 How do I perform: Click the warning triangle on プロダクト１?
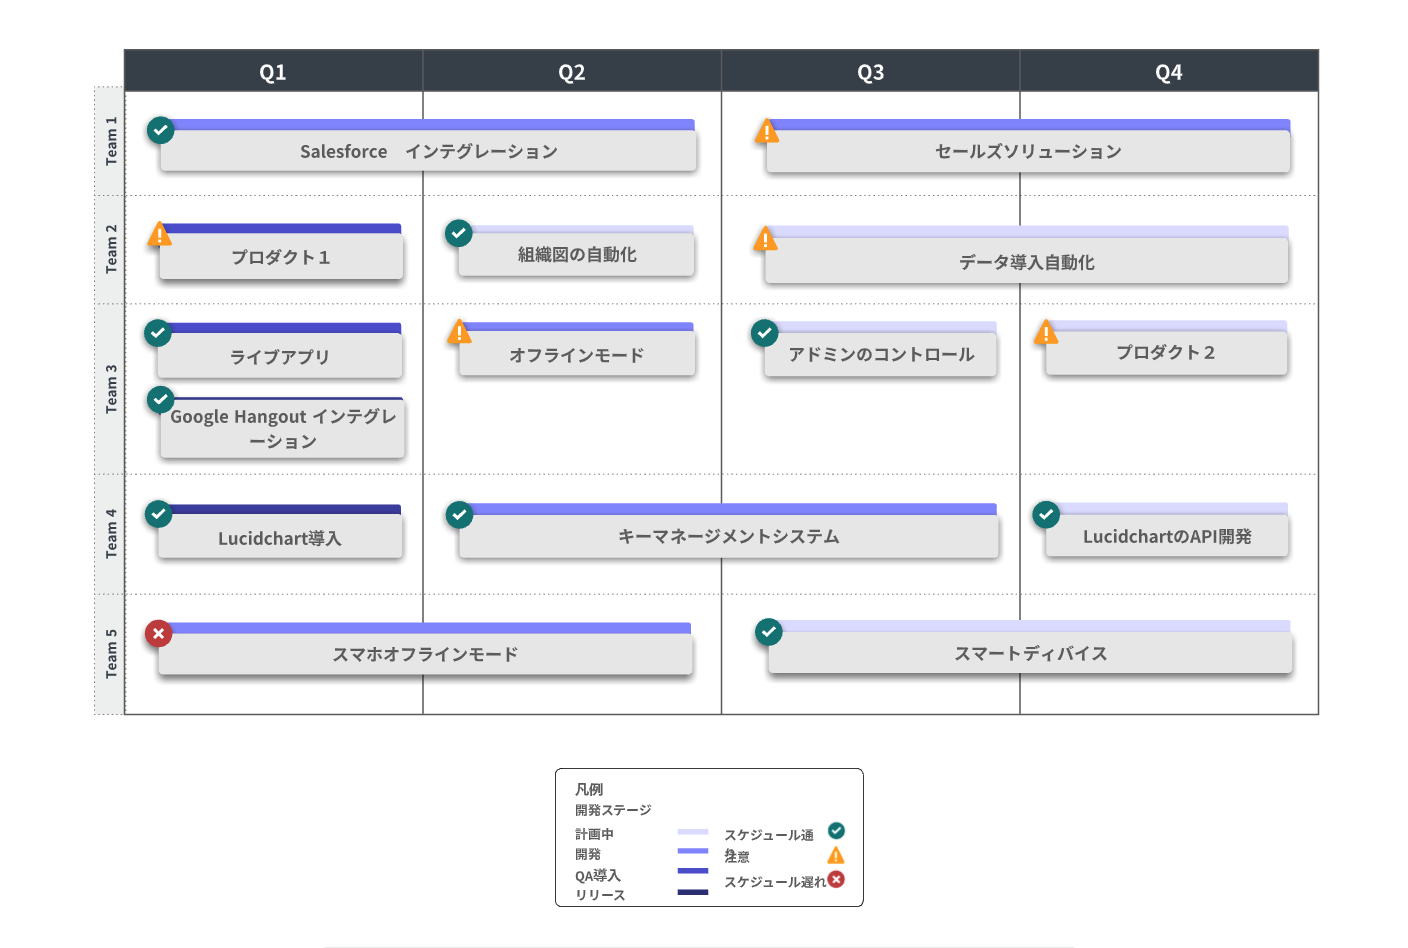159,234
